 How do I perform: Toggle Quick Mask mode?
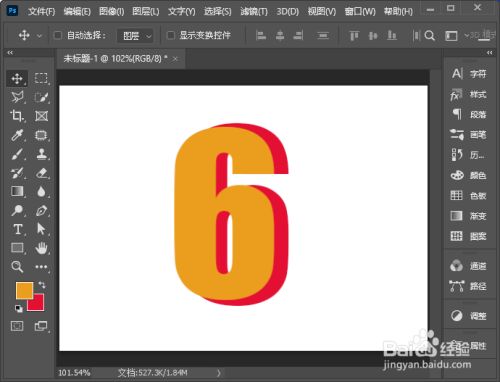[17, 326]
